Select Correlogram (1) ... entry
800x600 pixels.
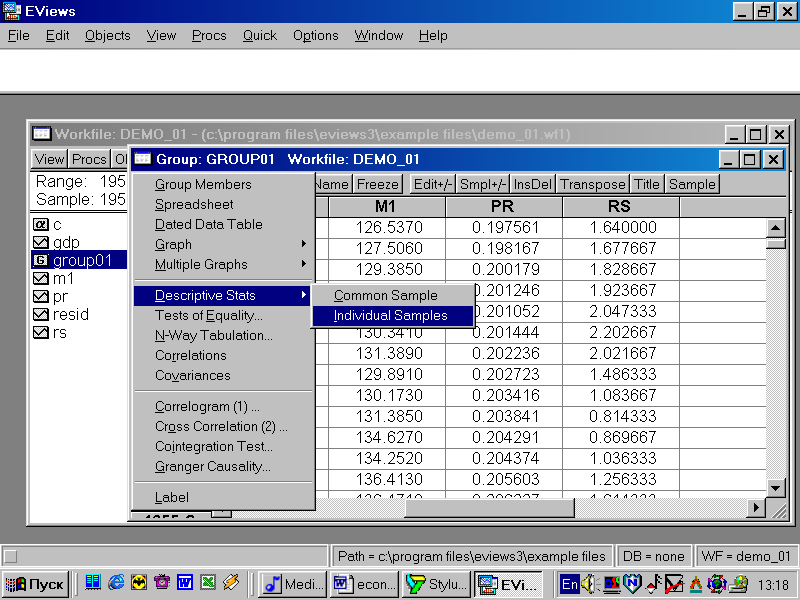pos(223,407)
